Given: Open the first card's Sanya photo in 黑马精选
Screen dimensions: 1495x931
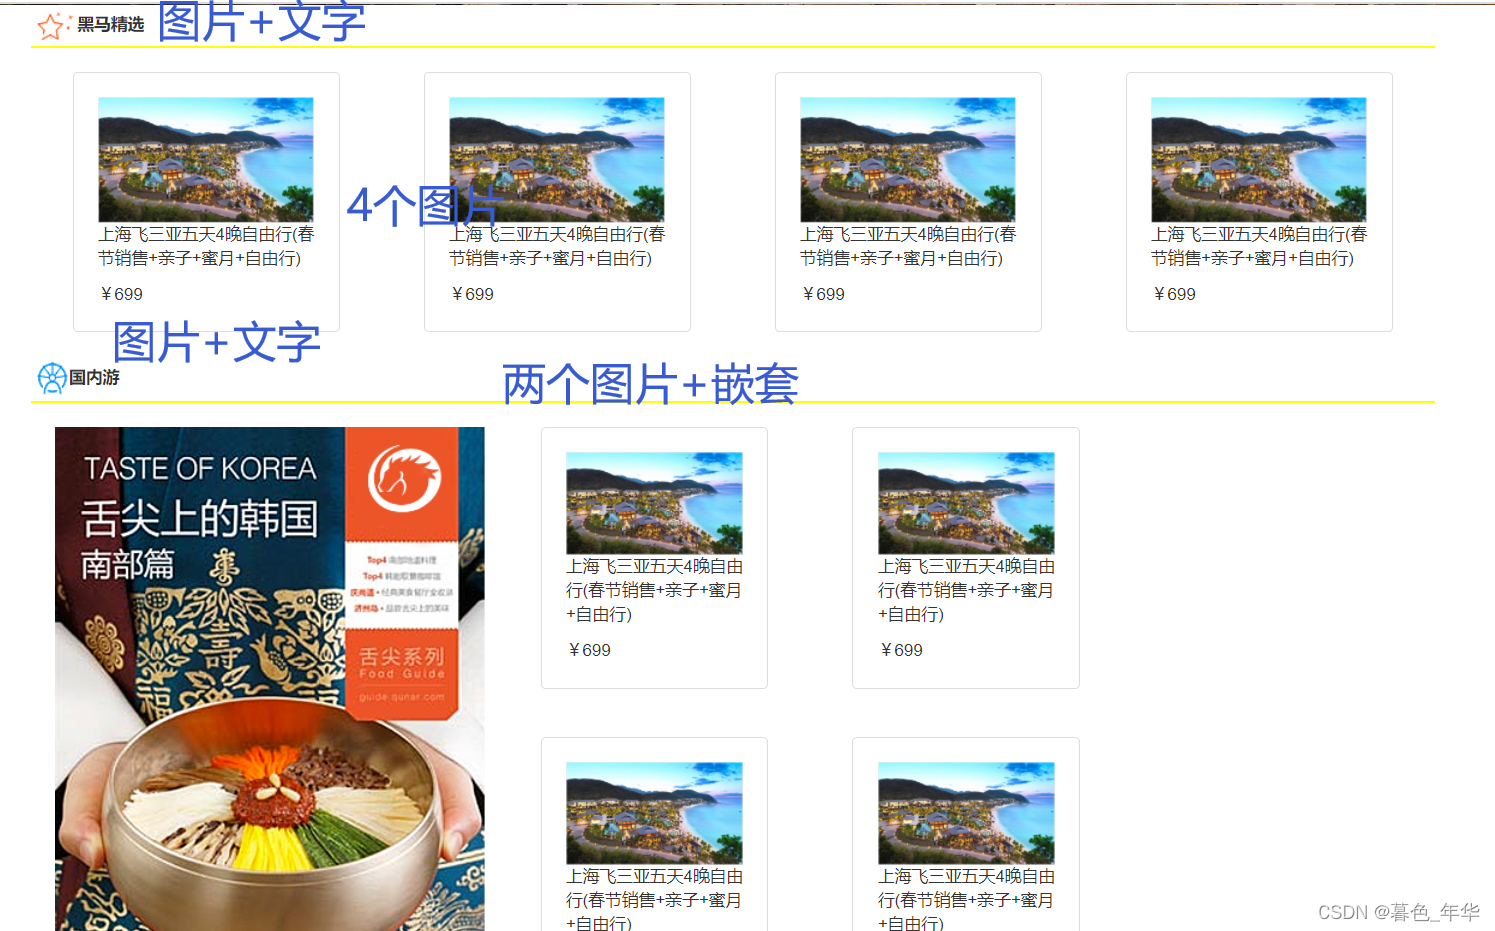Looking at the screenshot, I should 206,159.
